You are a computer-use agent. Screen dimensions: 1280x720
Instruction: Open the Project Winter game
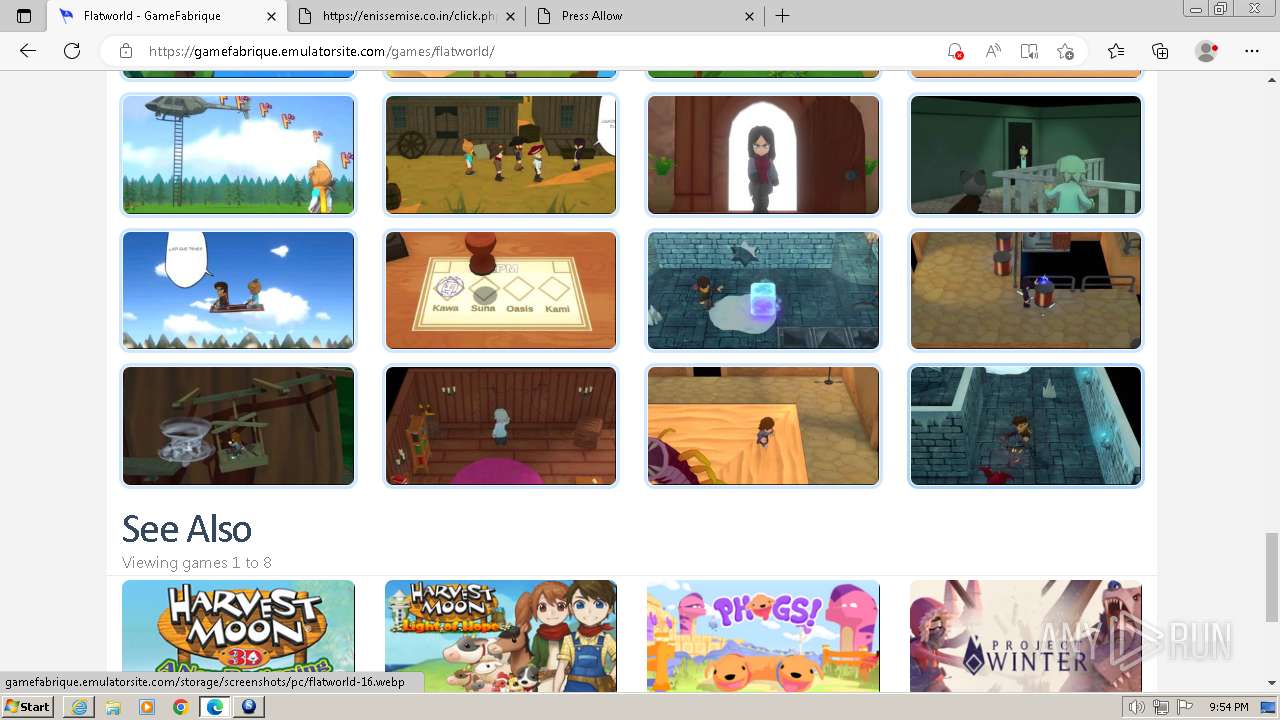[x=1026, y=635]
